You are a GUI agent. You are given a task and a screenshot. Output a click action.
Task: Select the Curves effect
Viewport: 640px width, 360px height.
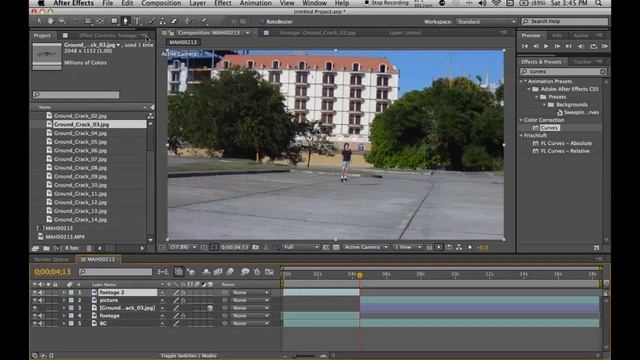[x=550, y=128]
